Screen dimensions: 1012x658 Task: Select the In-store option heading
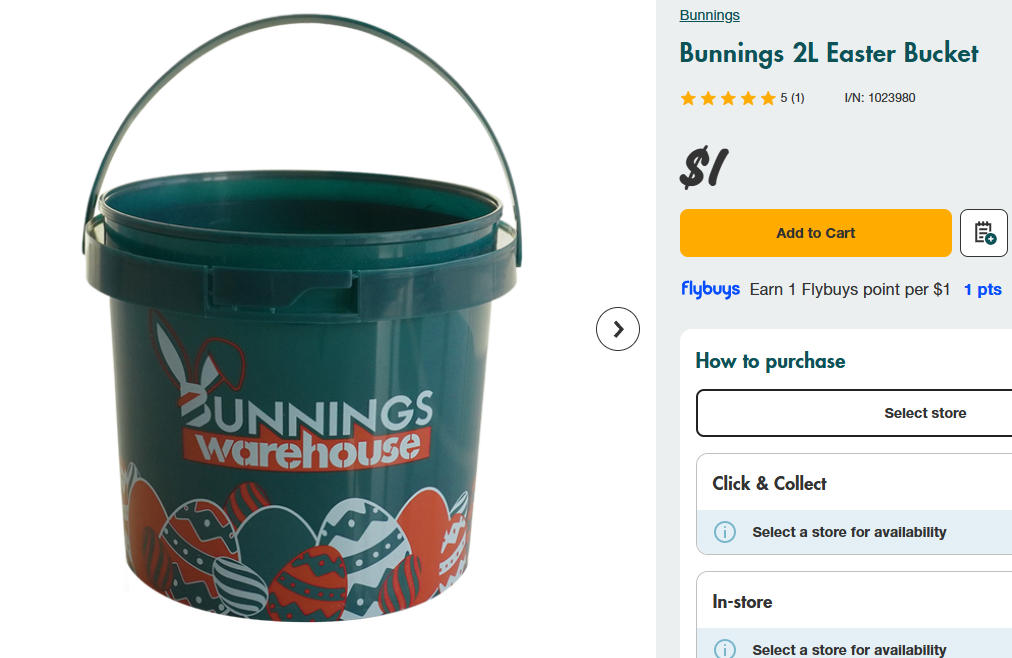tap(742, 602)
